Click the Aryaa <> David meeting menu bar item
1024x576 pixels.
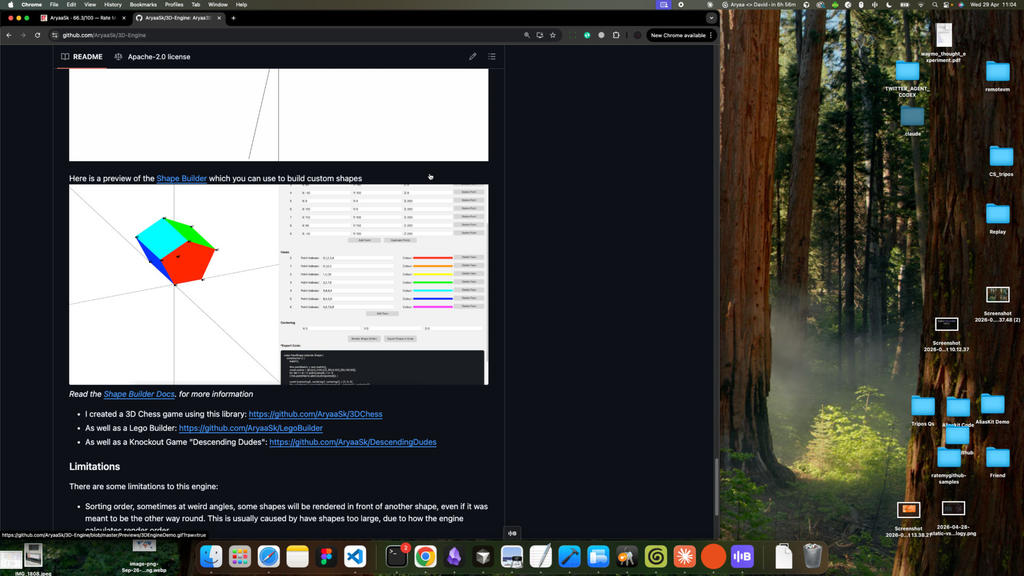coord(759,5)
